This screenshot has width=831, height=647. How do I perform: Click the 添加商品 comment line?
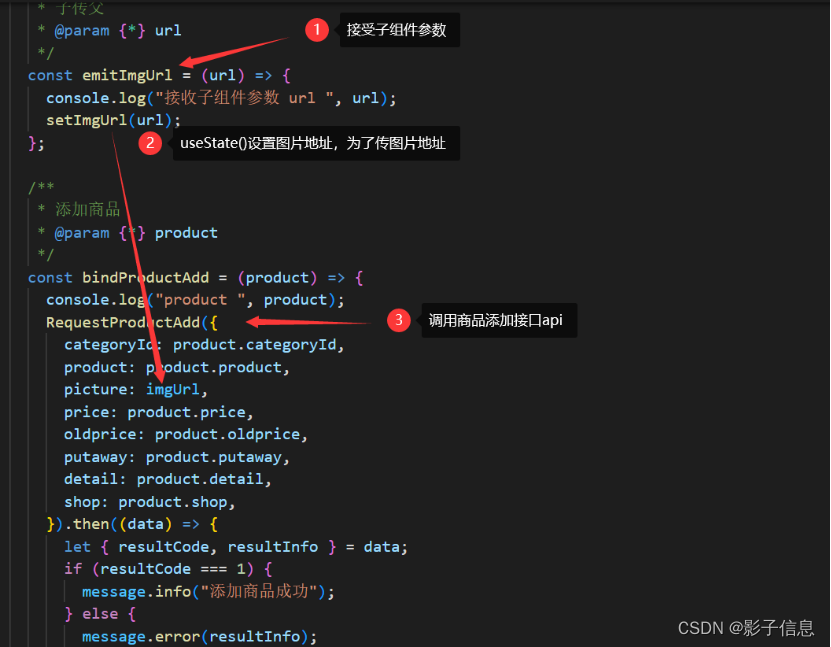coord(78,209)
